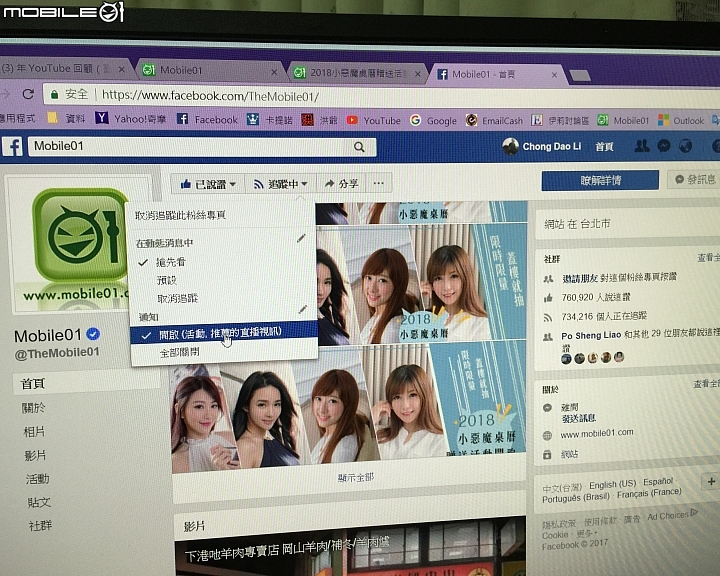The width and height of the screenshot is (720, 576).
Task: Click 顯示全部 below the photos
Action: pos(356,478)
